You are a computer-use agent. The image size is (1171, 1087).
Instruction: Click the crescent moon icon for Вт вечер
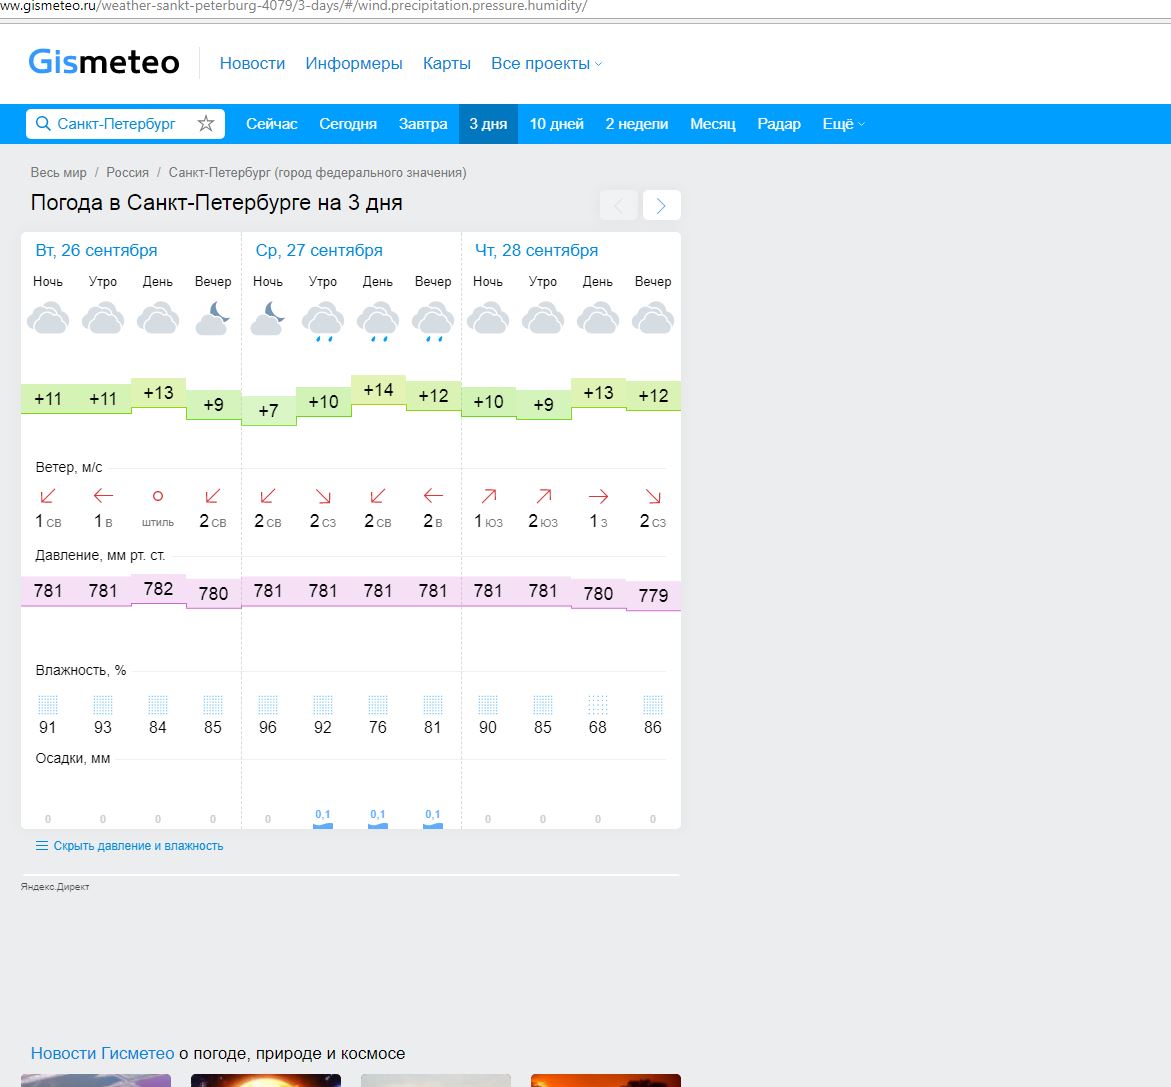[212, 315]
